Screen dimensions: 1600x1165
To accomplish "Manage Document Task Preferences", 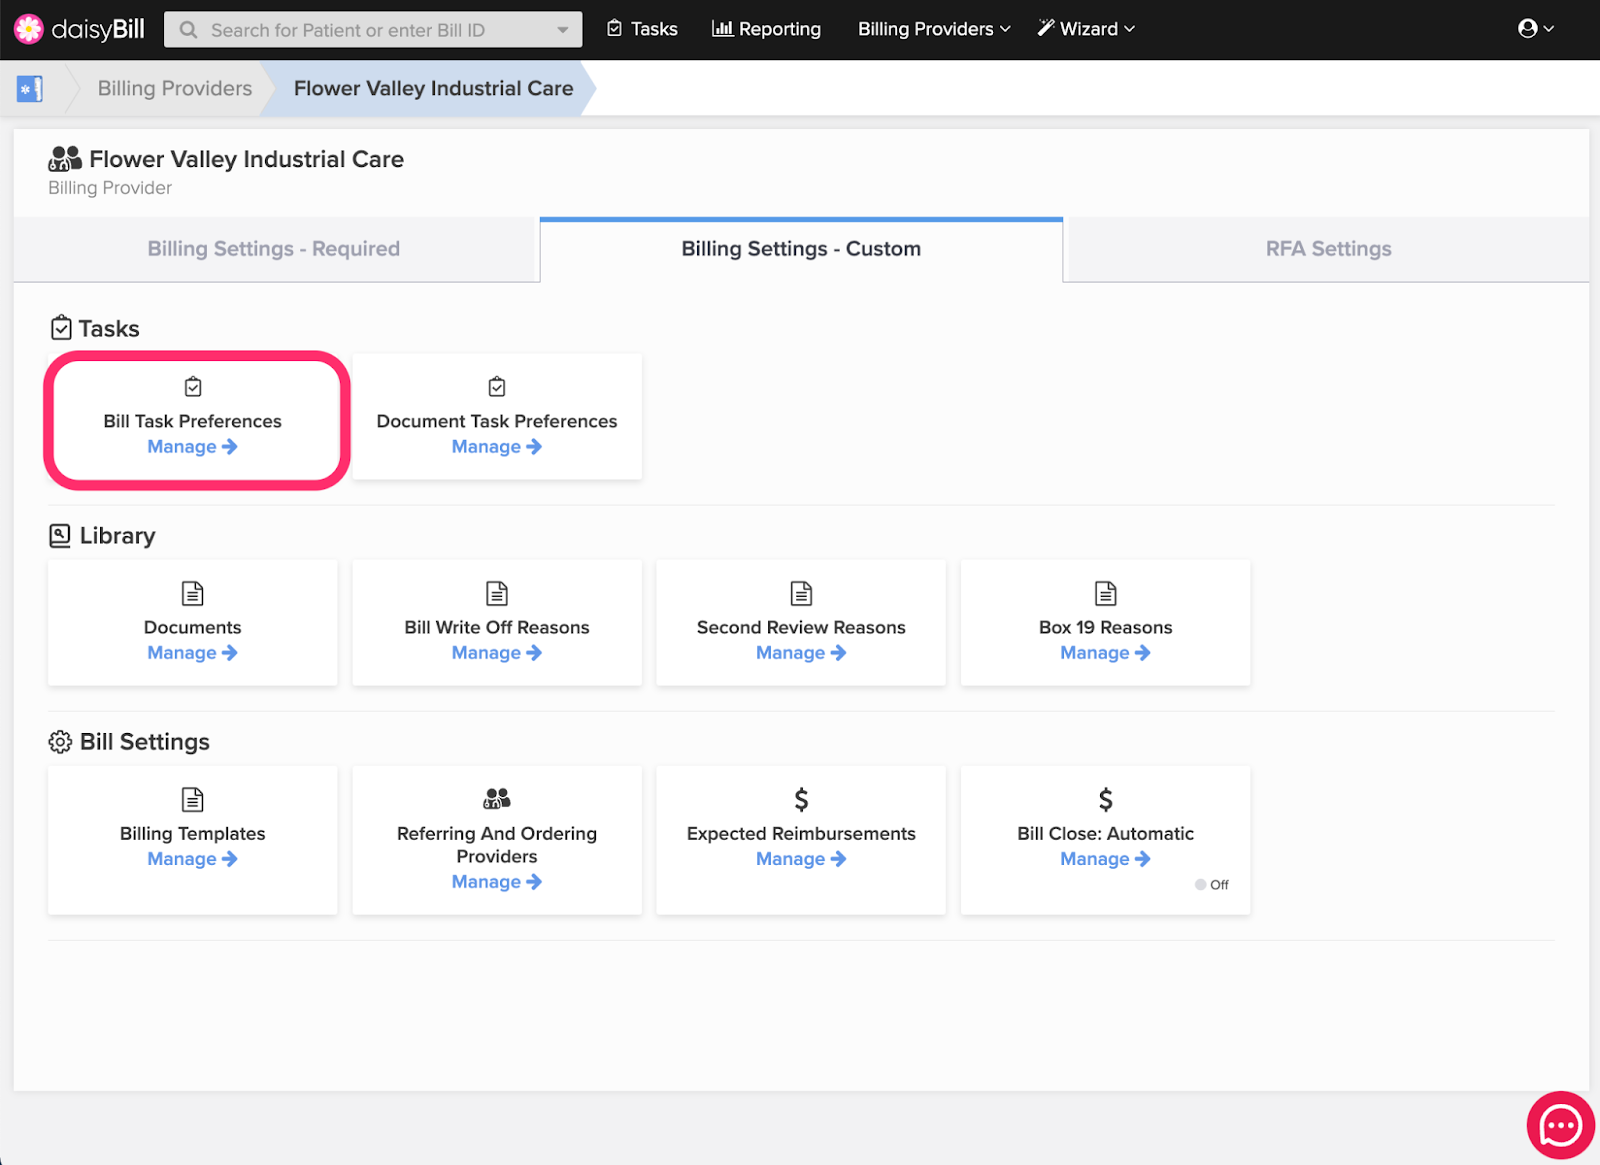I will 496,447.
